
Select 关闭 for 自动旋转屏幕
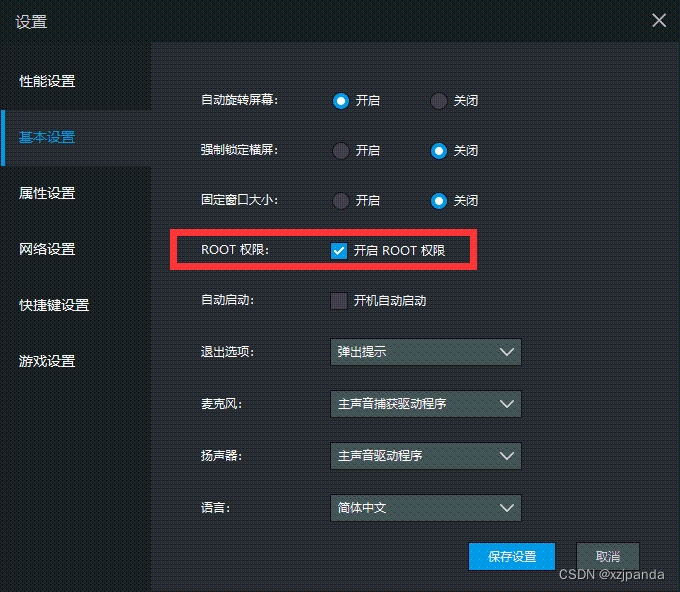(x=438, y=101)
